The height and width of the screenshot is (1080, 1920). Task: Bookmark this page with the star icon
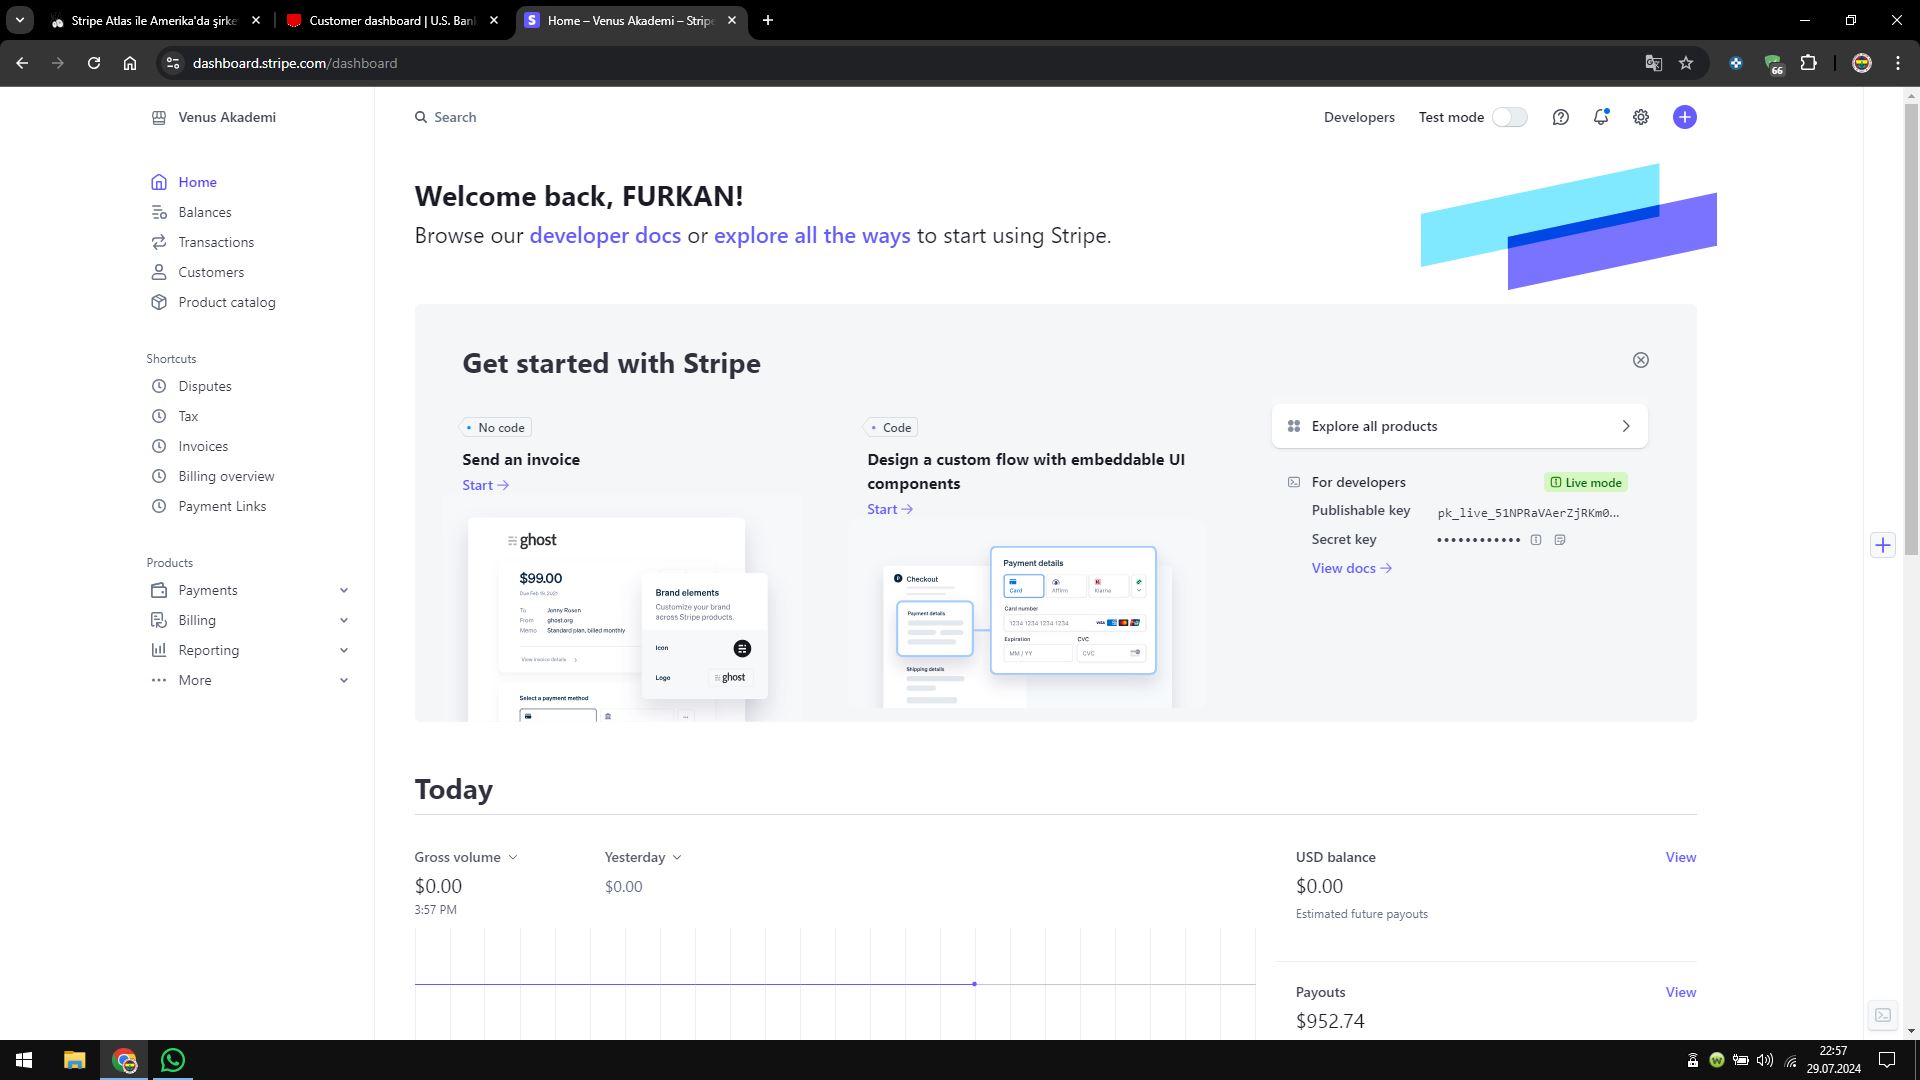(x=1686, y=63)
